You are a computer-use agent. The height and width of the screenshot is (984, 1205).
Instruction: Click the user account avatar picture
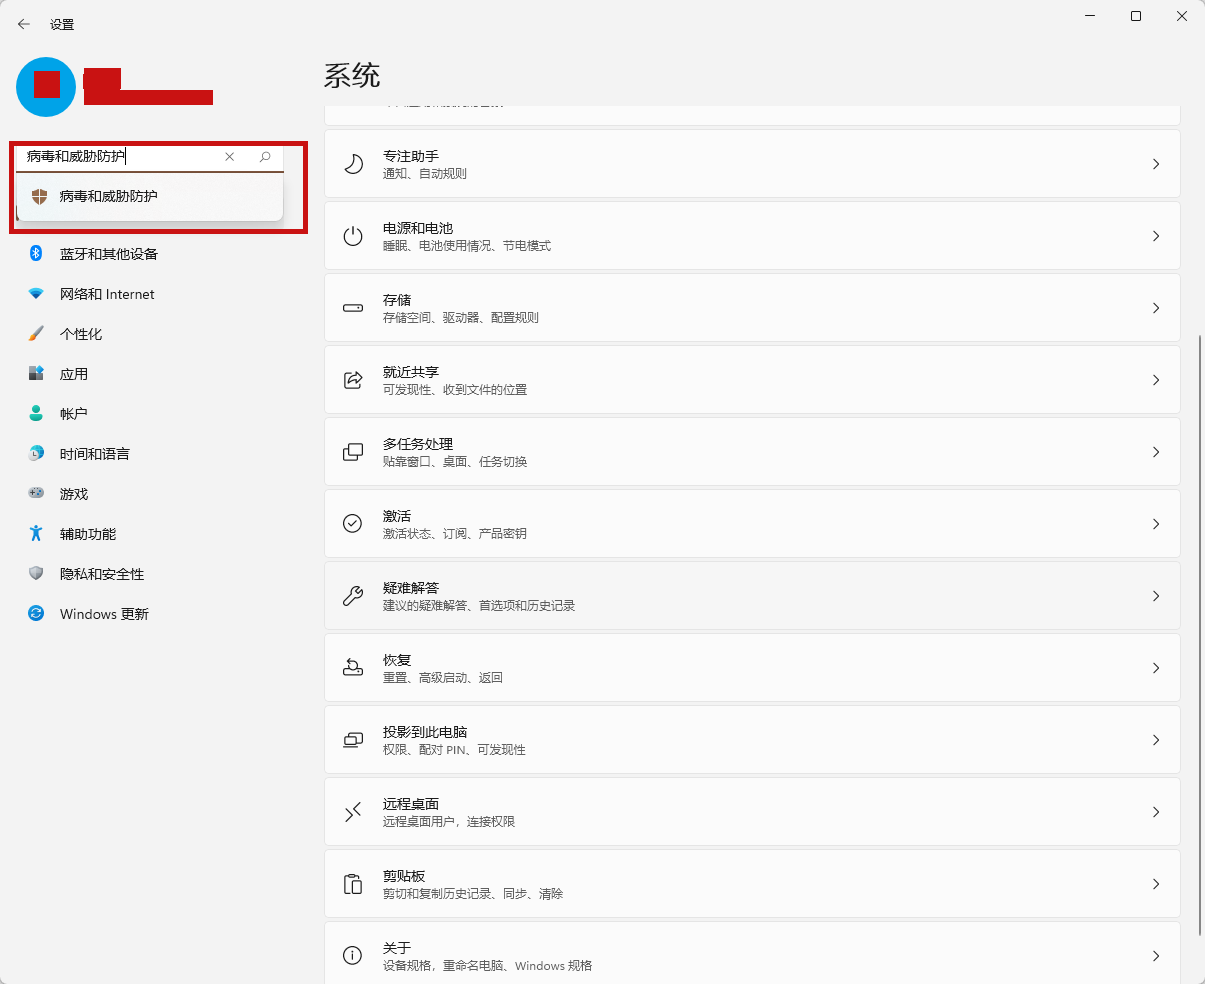tap(46, 86)
